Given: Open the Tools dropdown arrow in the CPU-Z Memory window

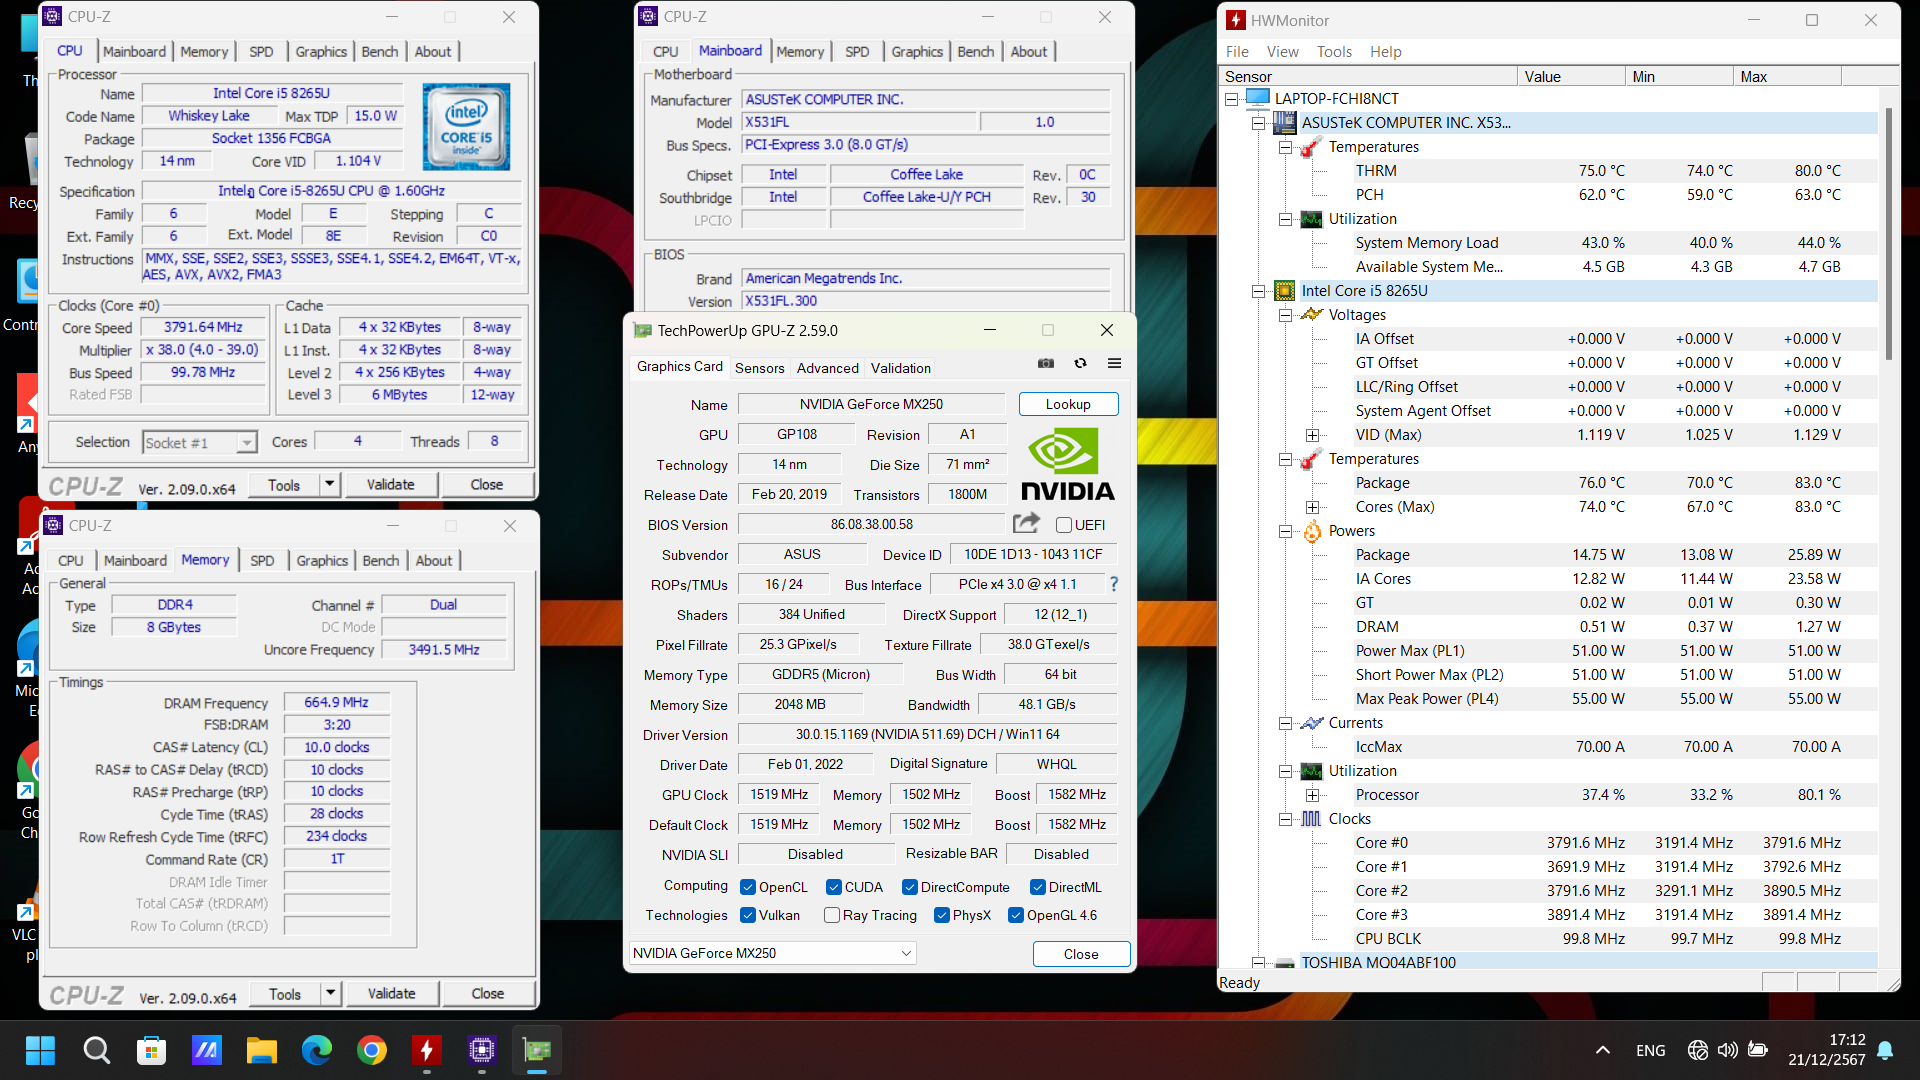Looking at the screenshot, I should 330,993.
